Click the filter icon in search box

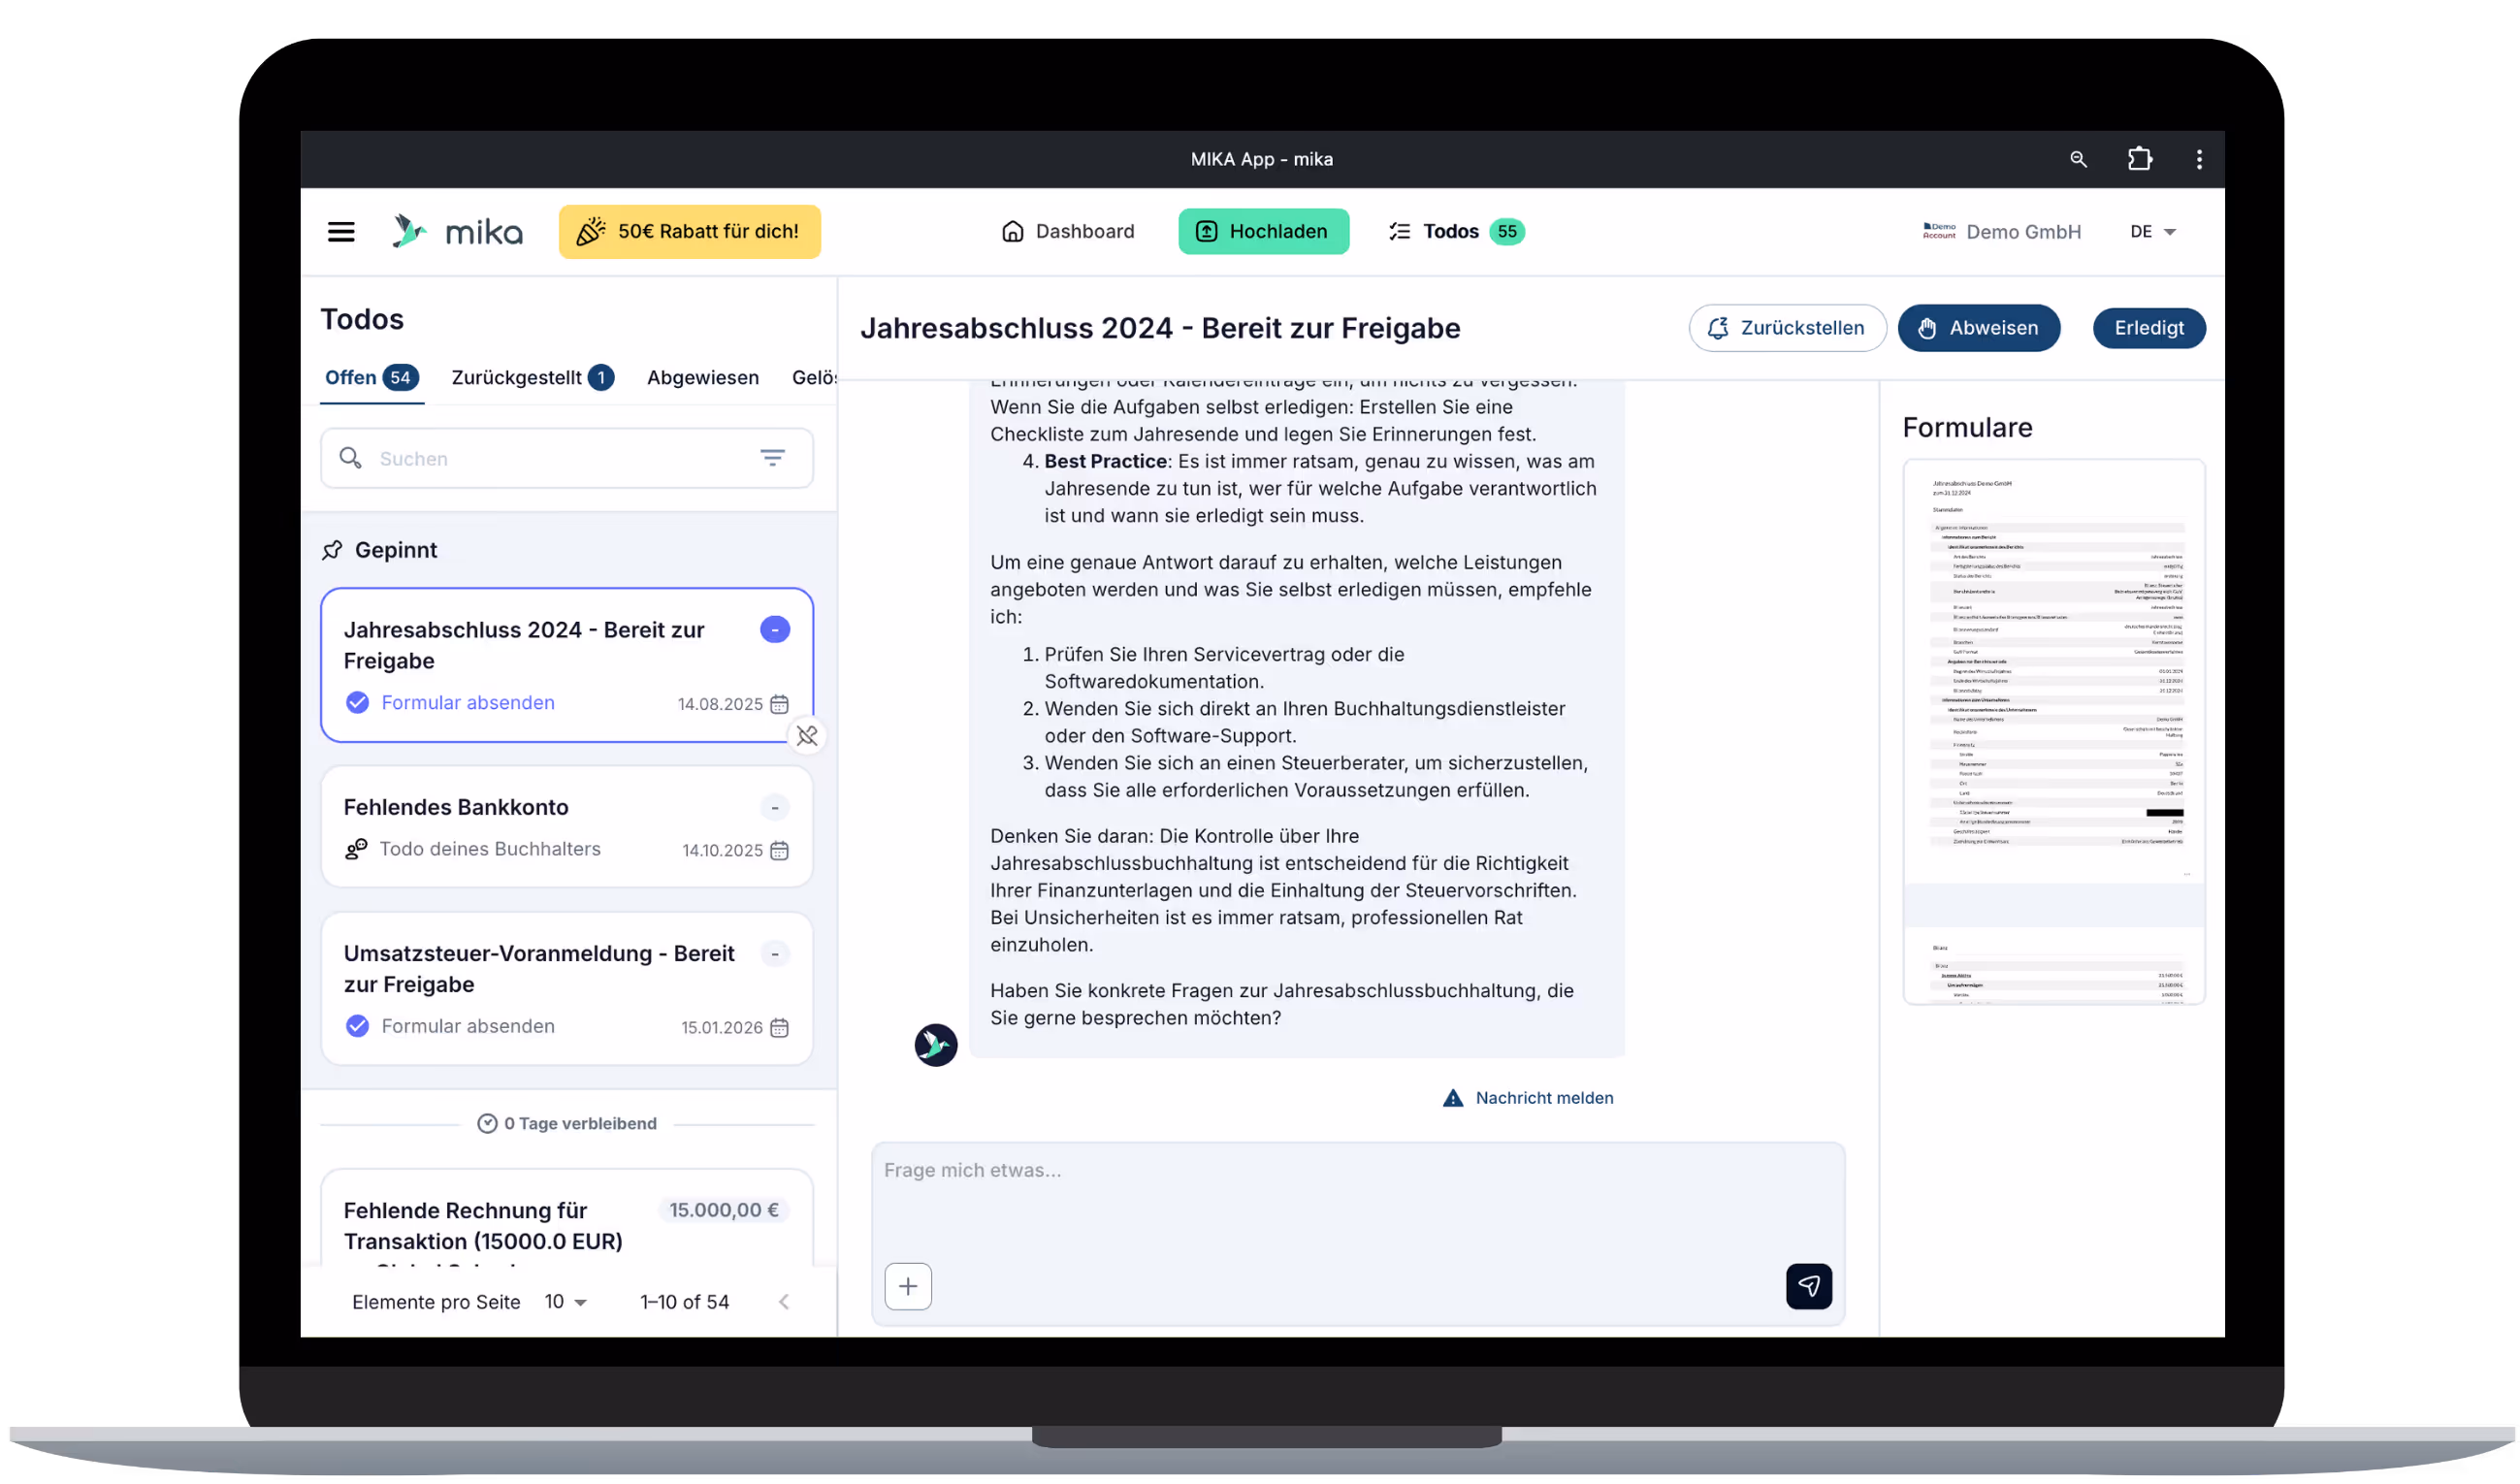pos(772,458)
